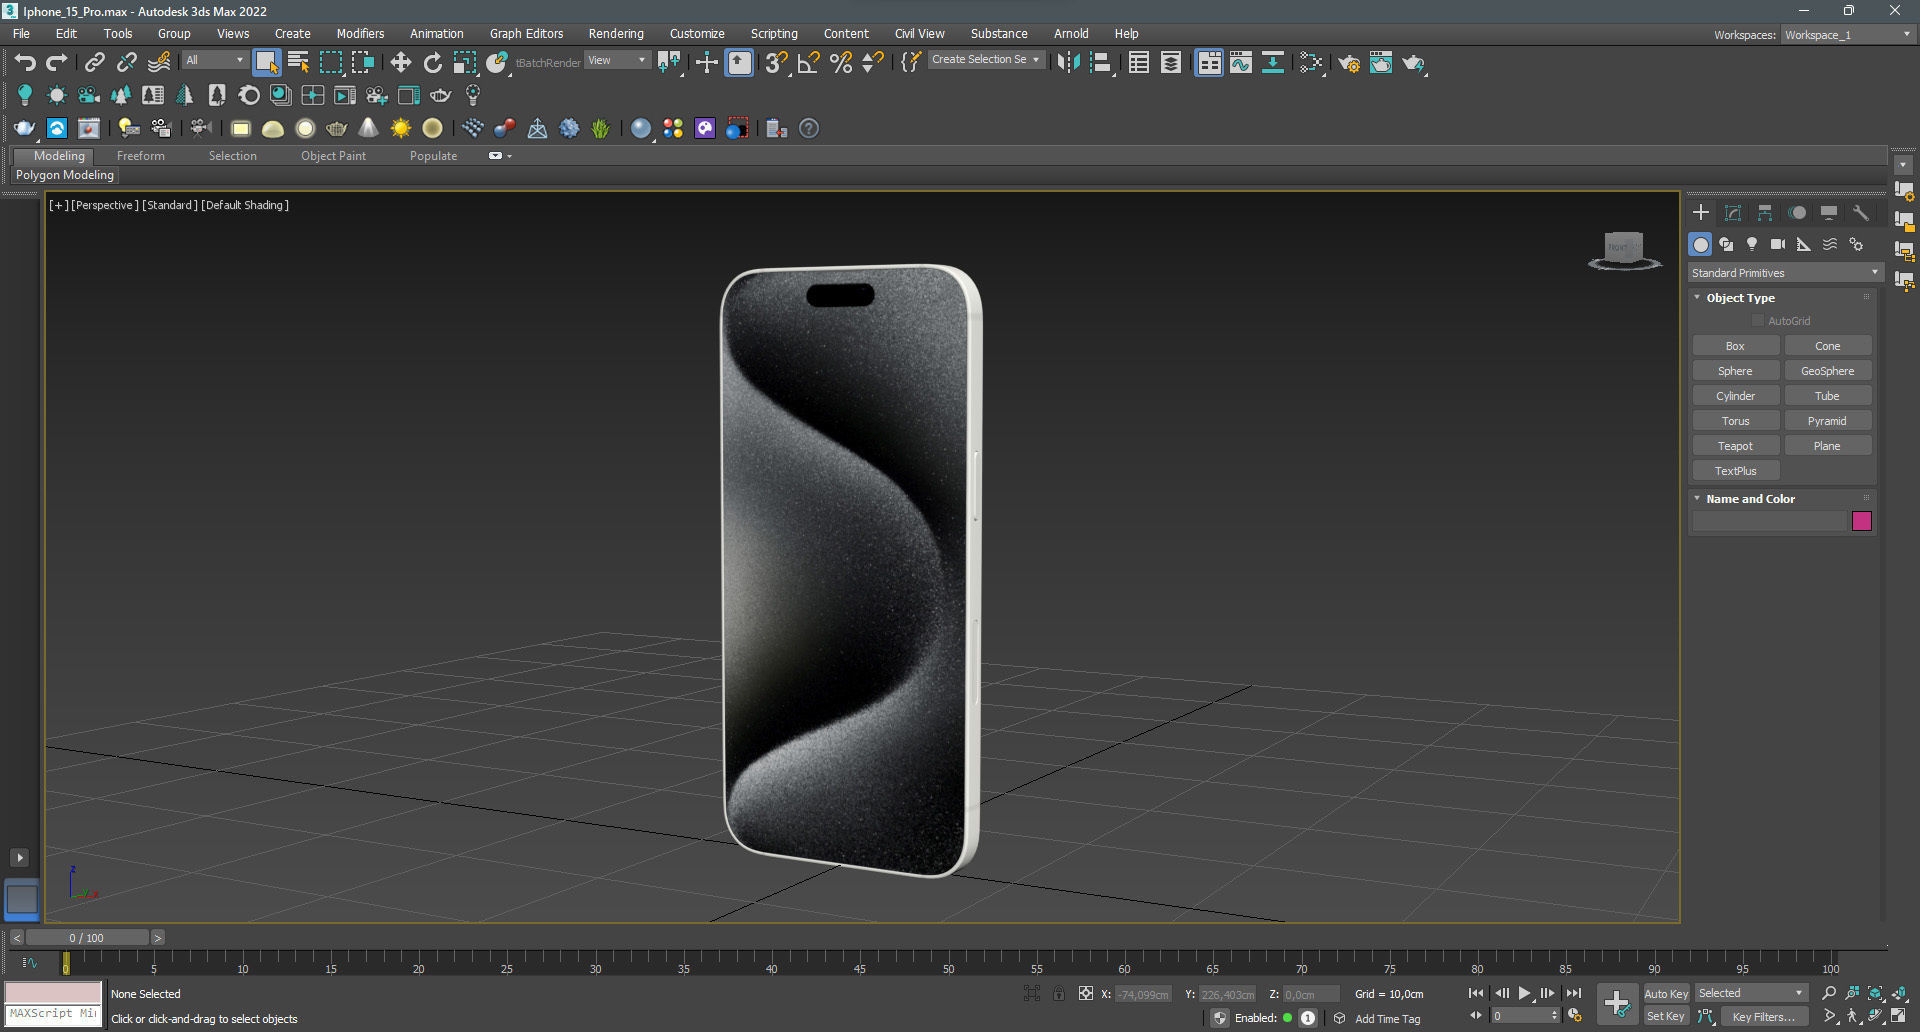
Task: Click the TextPlus button
Action: (1735, 471)
